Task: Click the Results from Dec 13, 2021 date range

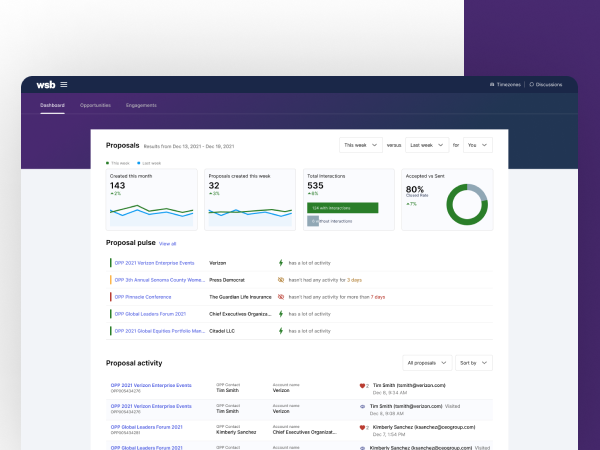Action: pos(189,146)
